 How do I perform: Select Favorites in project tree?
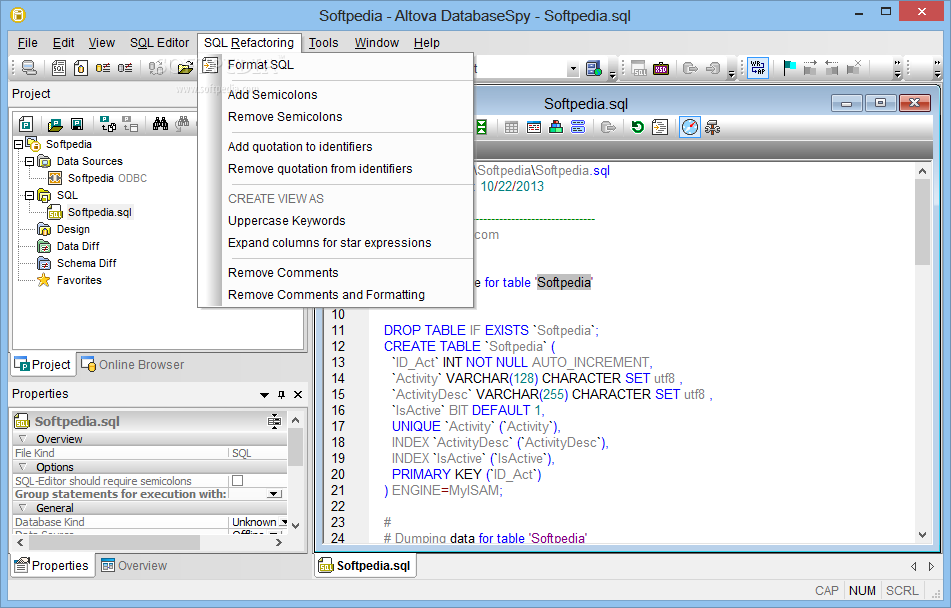point(79,280)
